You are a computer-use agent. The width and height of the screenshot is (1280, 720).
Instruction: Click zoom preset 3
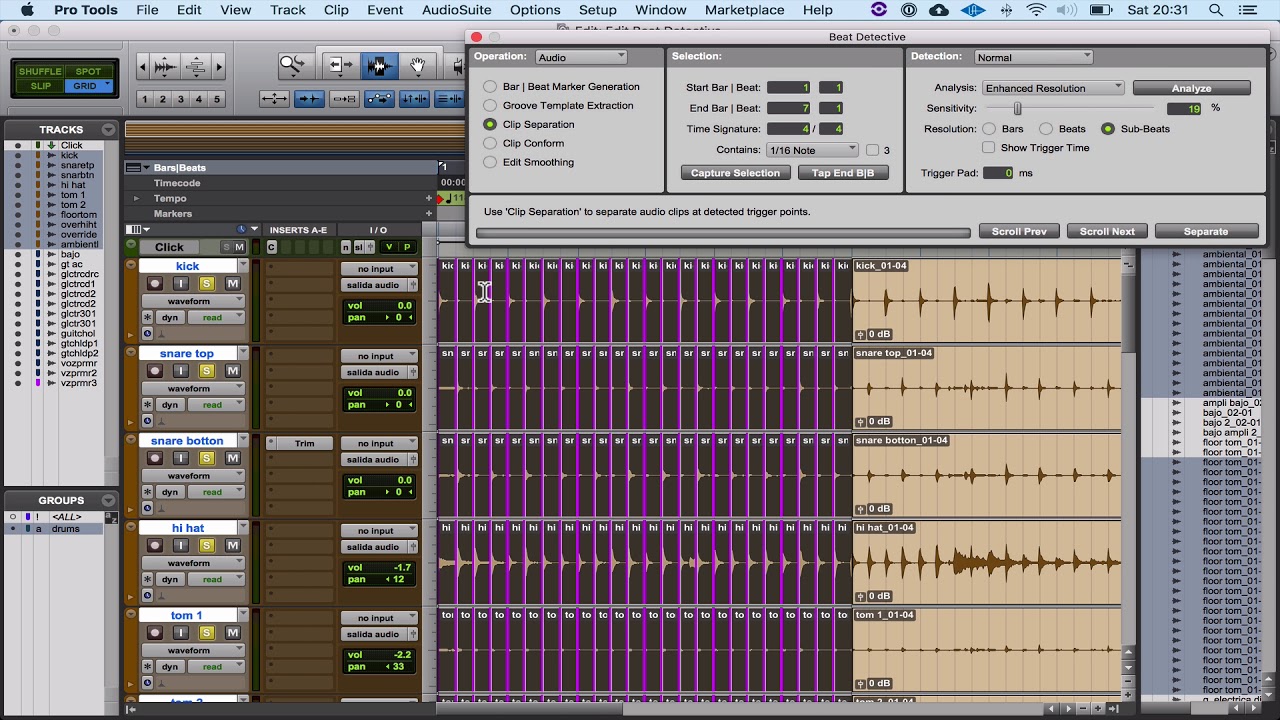point(180,99)
